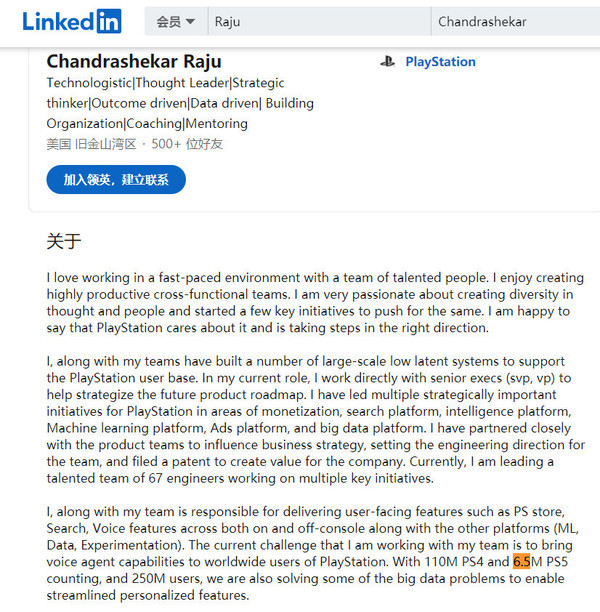The height and width of the screenshot is (612, 600).
Task: Click the 关于 section heading
Action: click(x=63, y=241)
